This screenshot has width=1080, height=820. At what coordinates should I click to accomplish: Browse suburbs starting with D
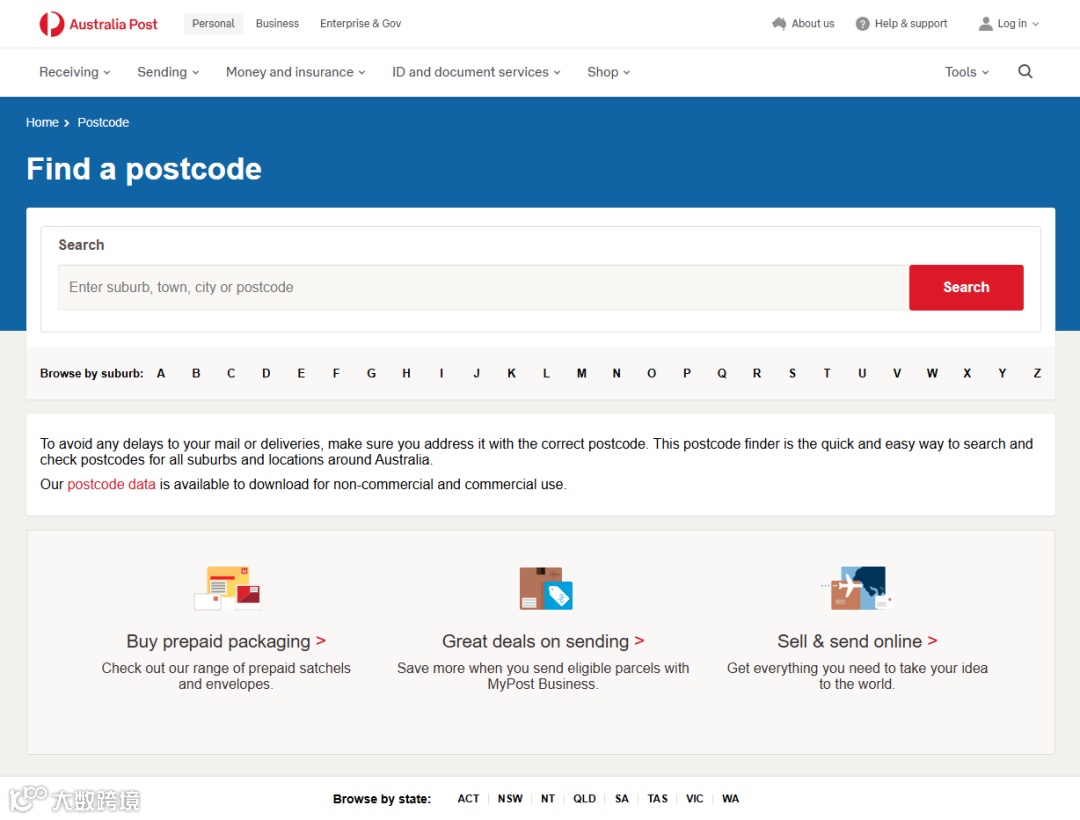click(x=266, y=373)
